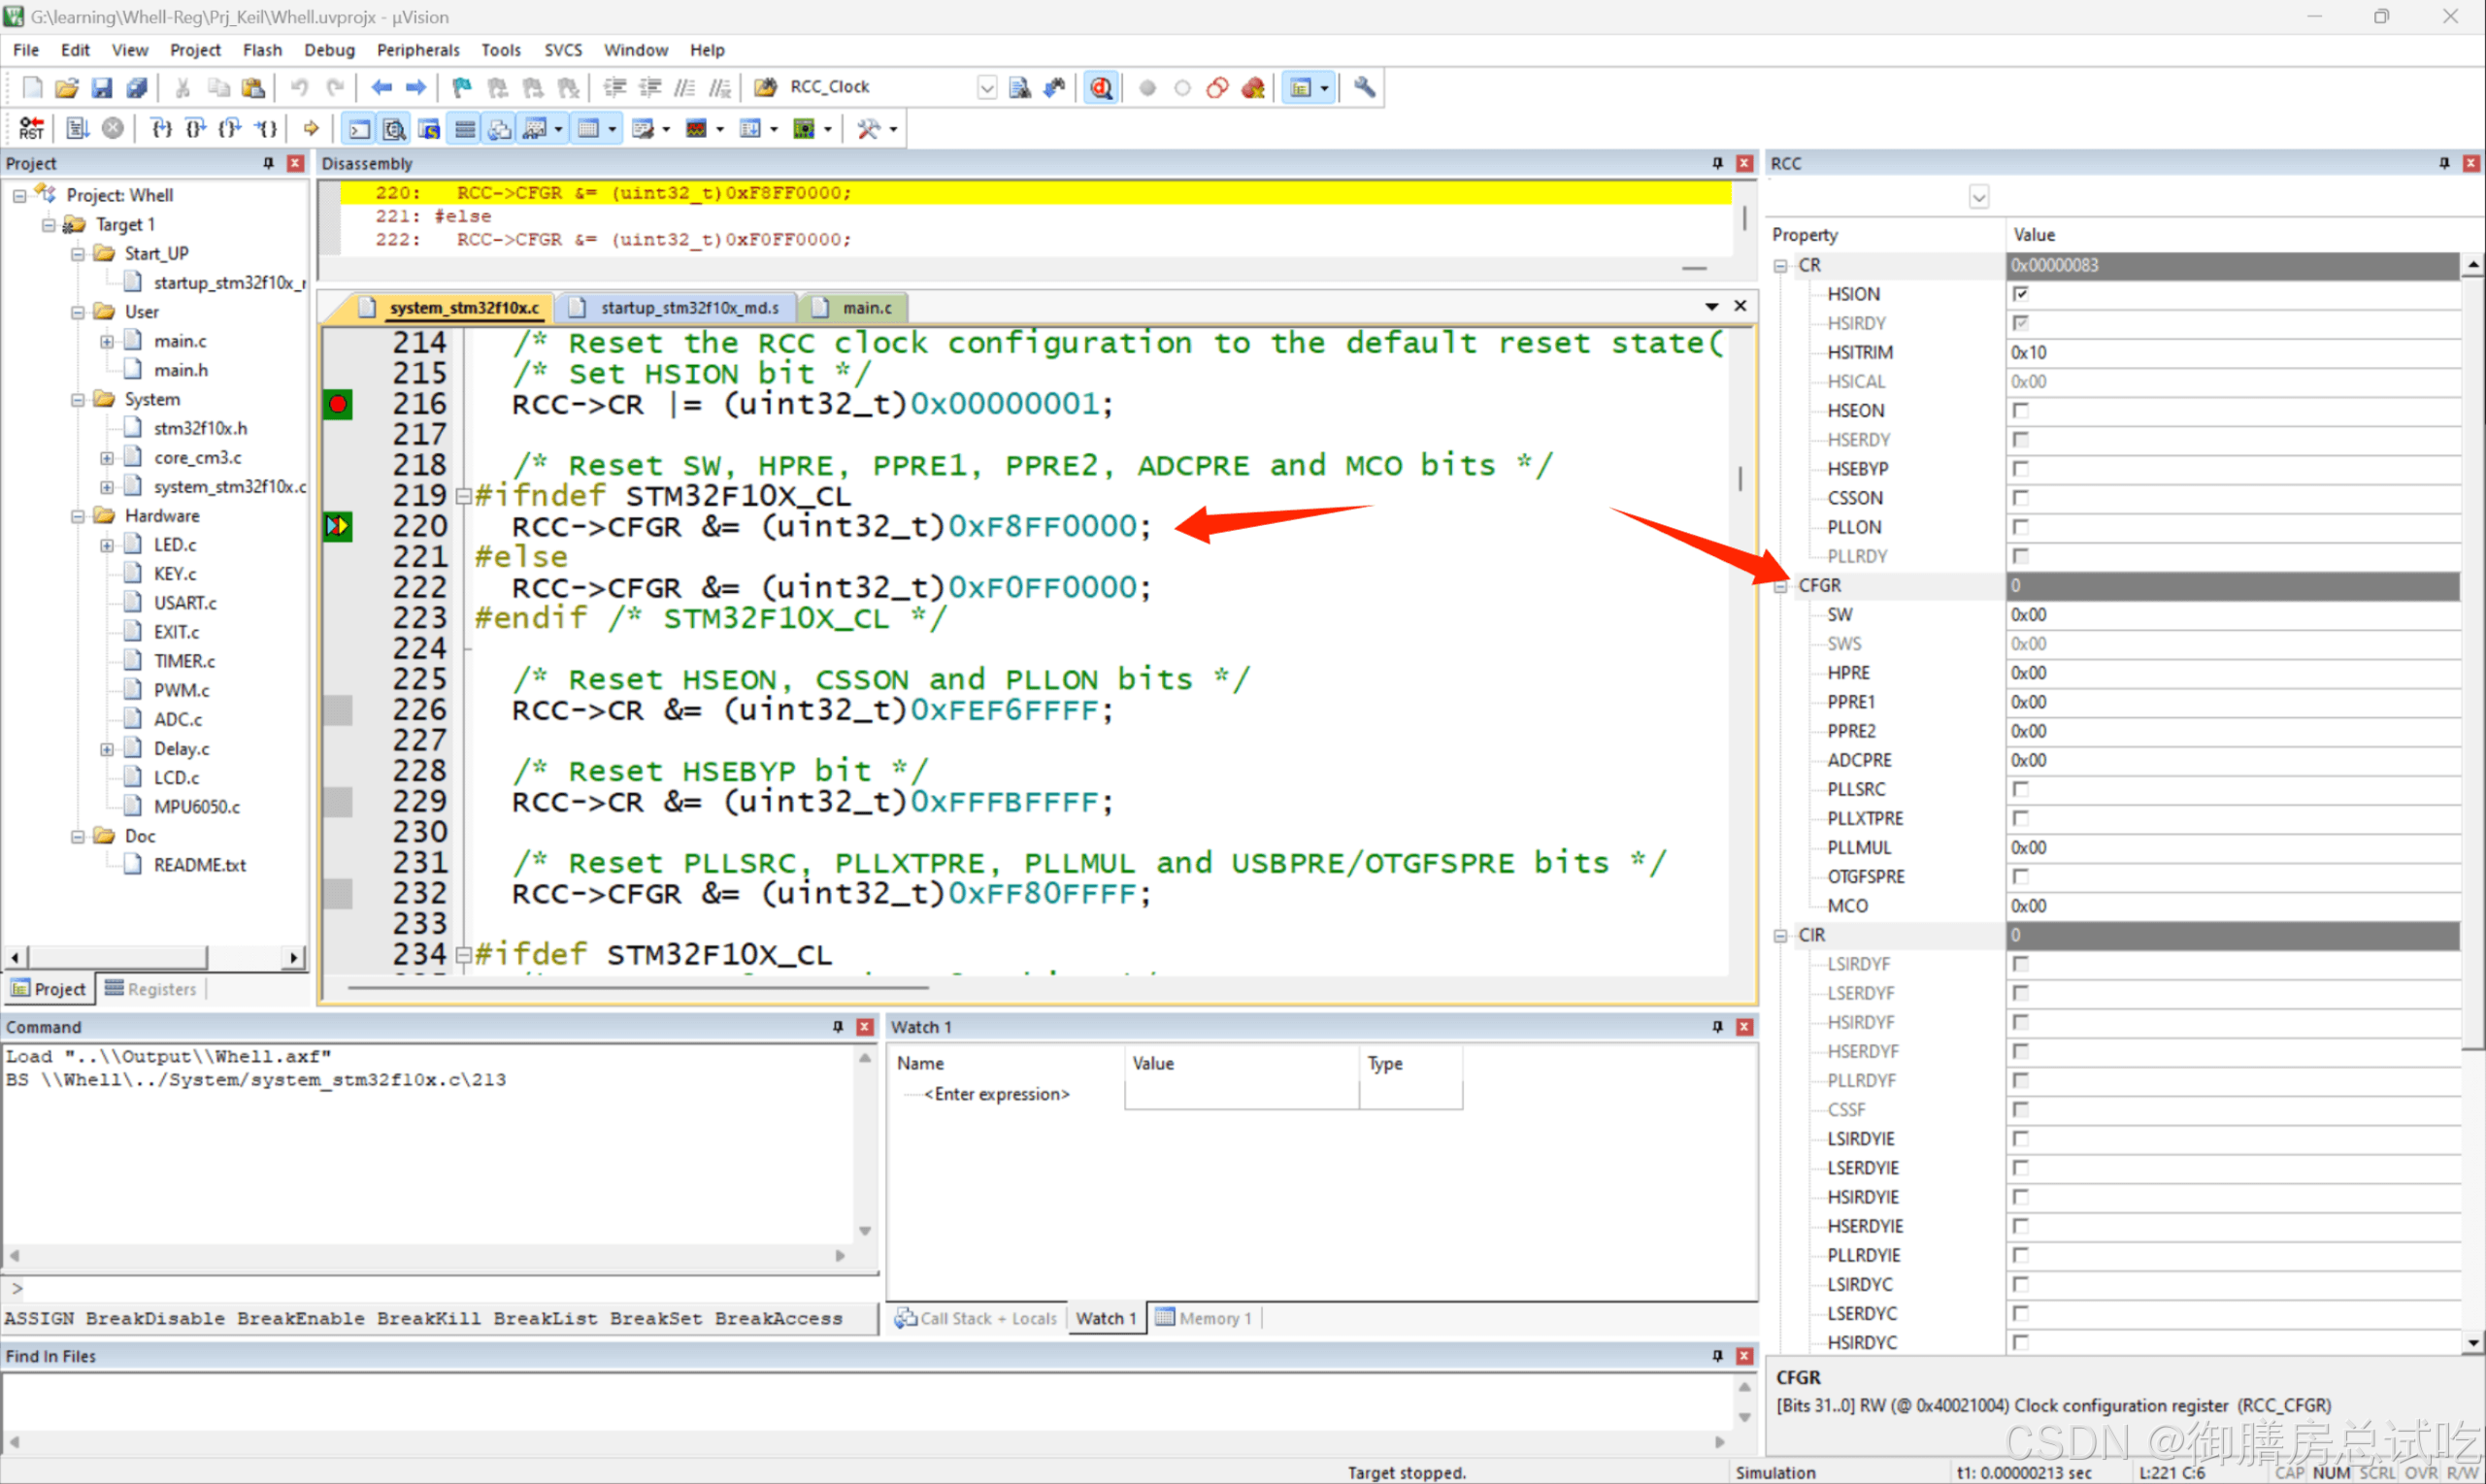Open the RCC panel peripheral dropdown

point(1978,196)
